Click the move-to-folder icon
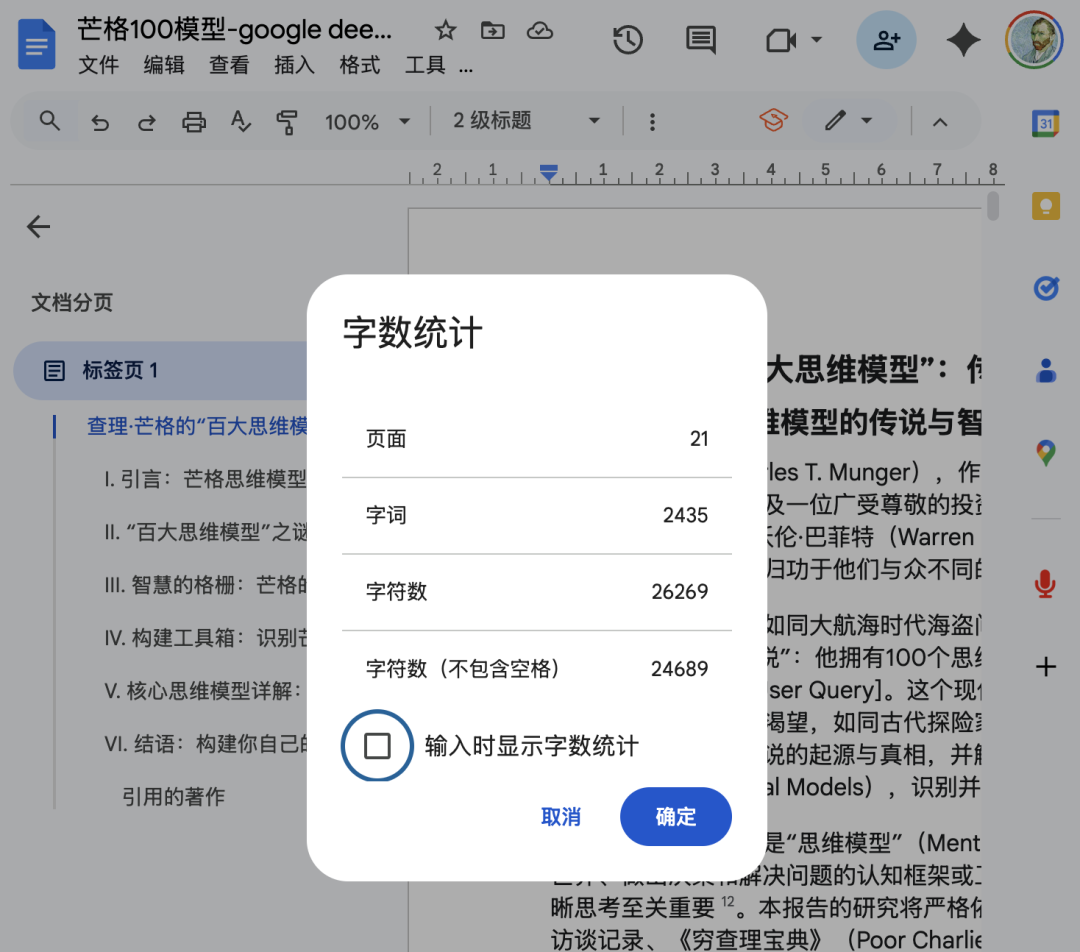1080x952 pixels. [492, 30]
